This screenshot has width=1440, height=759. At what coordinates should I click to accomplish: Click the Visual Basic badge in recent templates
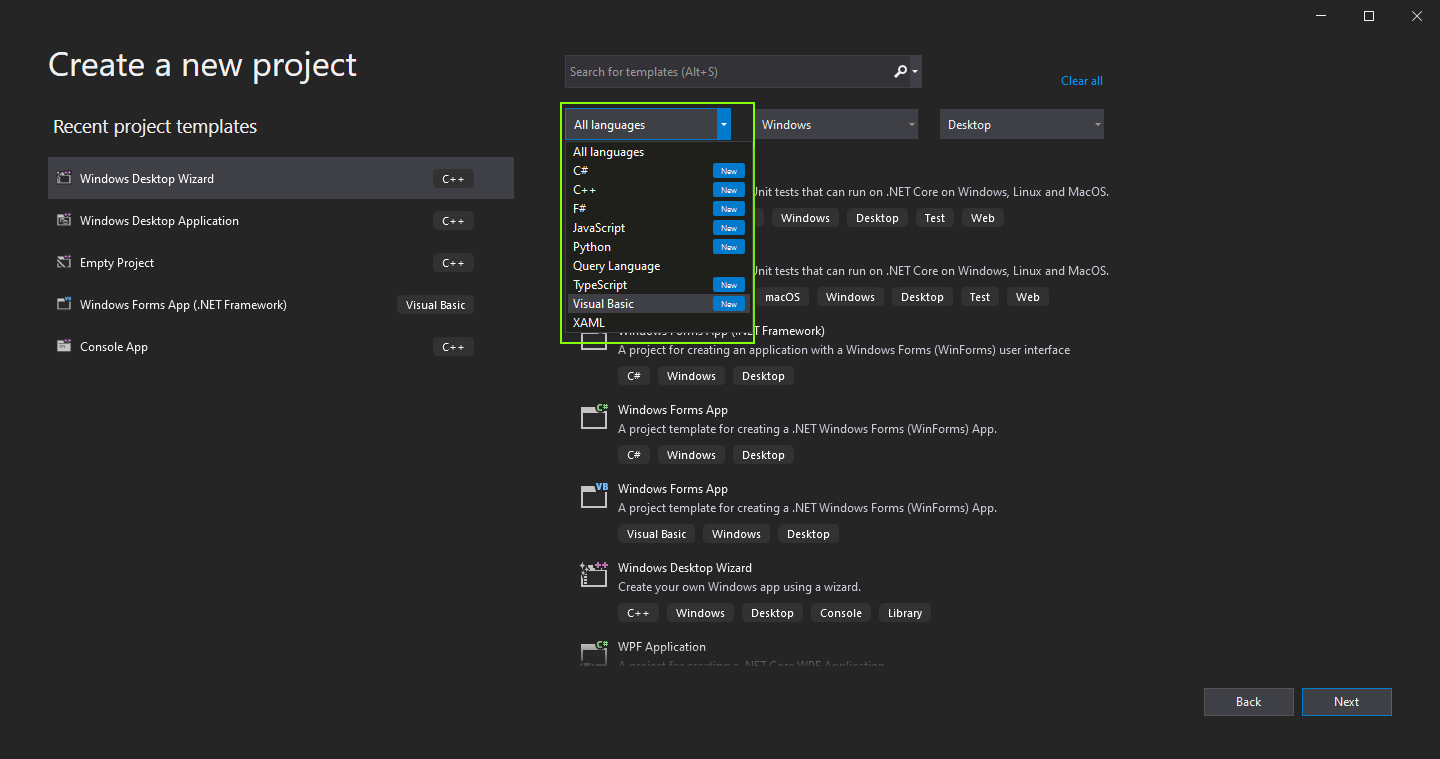pyautogui.click(x=435, y=305)
